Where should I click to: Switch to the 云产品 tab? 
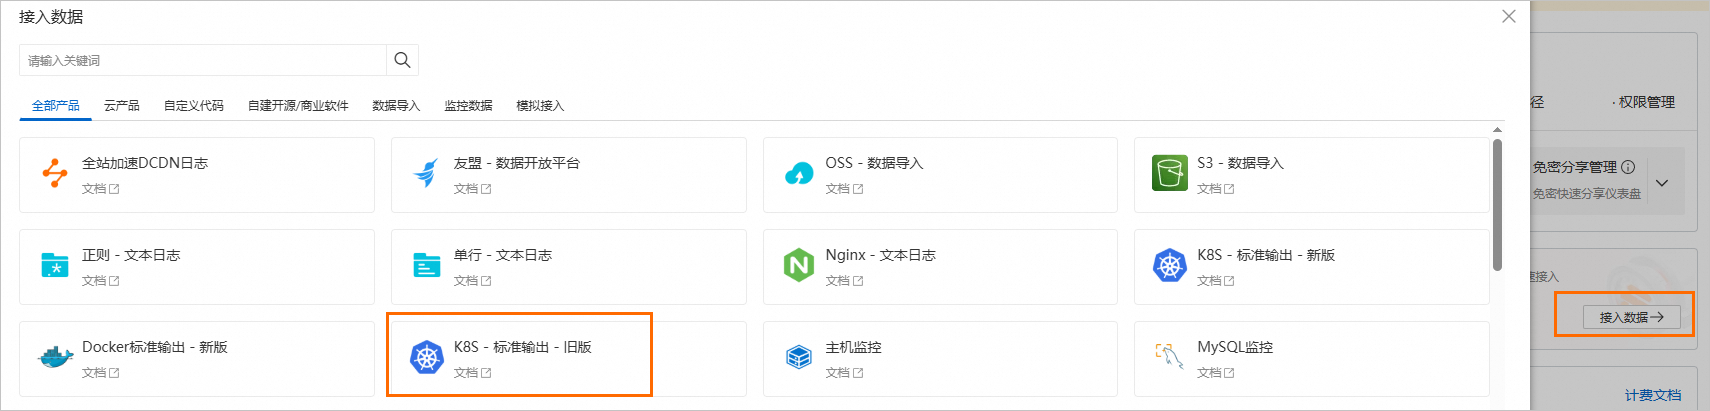[x=121, y=106]
